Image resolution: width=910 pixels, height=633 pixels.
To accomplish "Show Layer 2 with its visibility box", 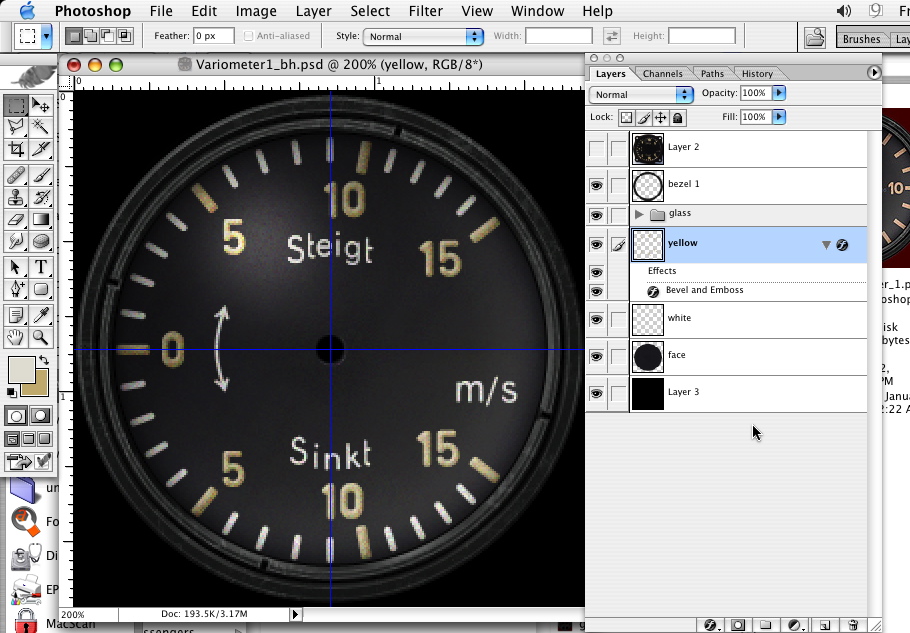I will [x=597, y=149].
